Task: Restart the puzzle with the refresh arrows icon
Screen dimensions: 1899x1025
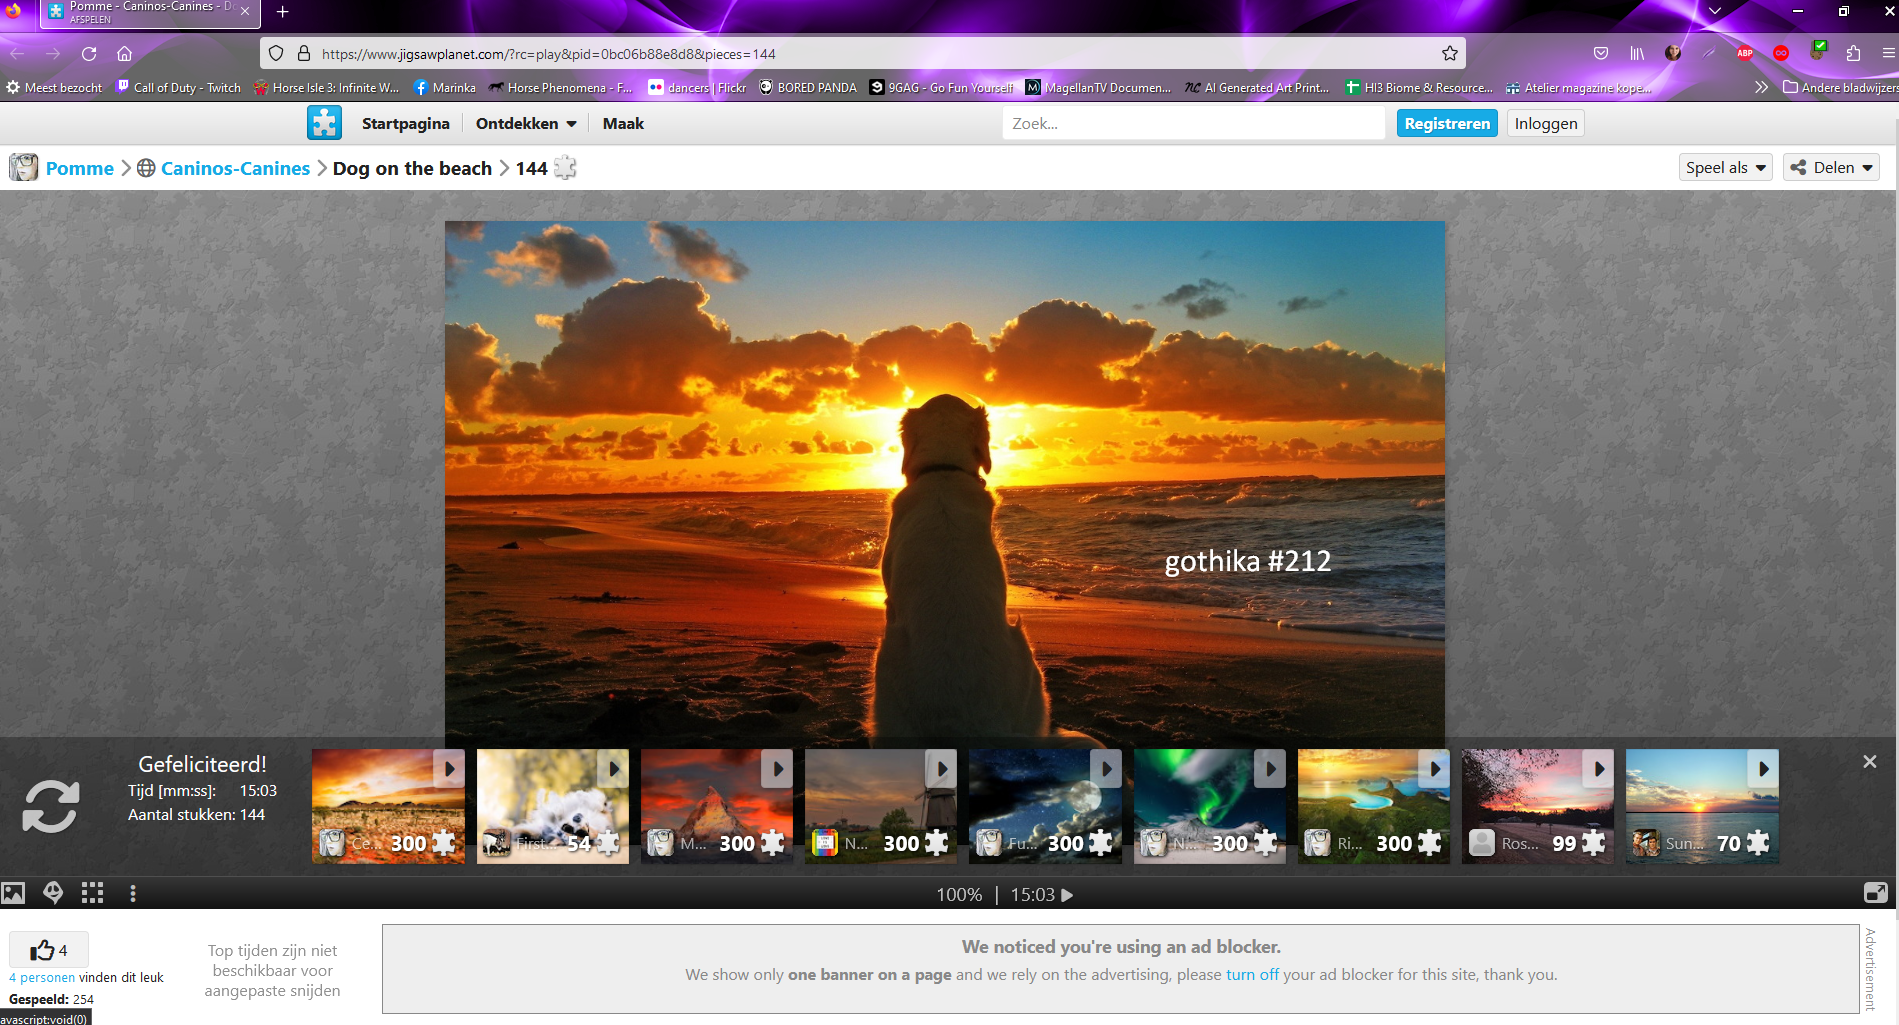Action: 51,806
